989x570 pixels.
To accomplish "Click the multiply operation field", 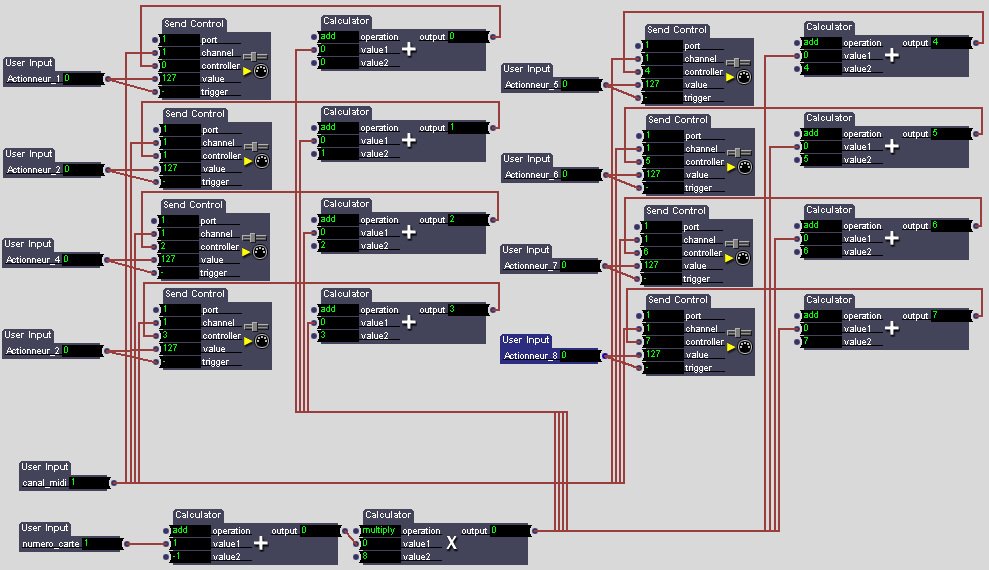I will pyautogui.click(x=379, y=530).
